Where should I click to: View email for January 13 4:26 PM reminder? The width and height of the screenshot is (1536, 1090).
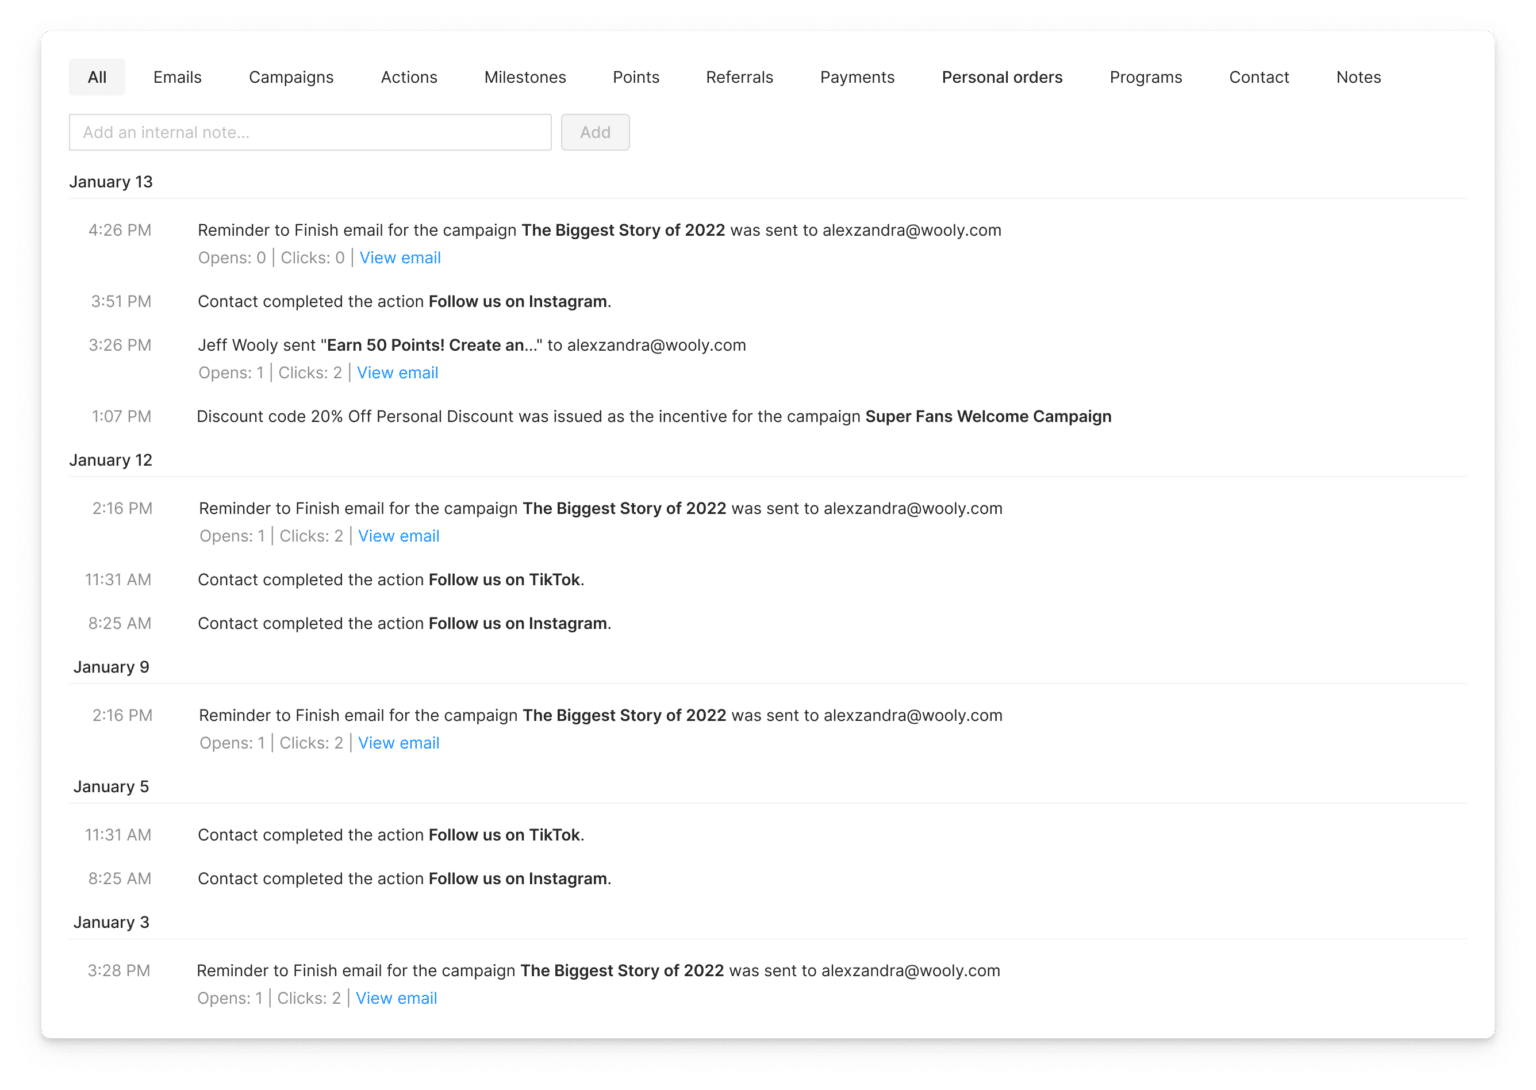[x=400, y=258]
